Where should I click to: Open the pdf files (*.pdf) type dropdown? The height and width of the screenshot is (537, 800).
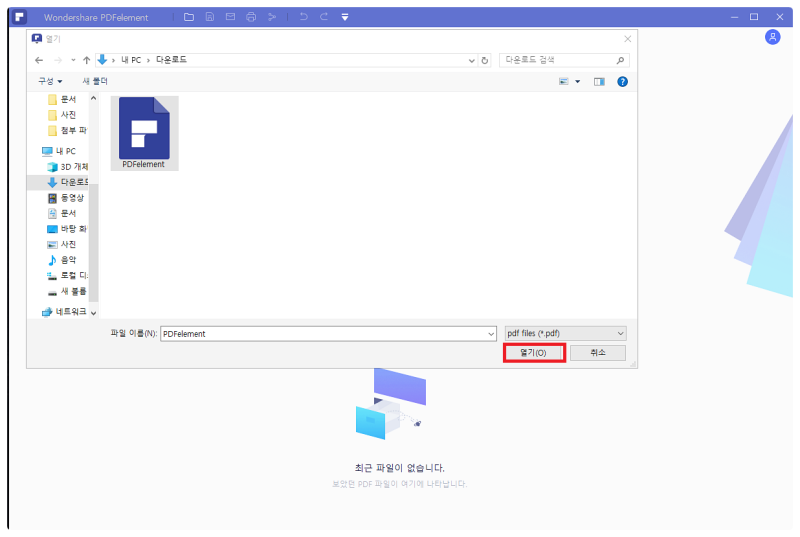[x=565, y=333]
